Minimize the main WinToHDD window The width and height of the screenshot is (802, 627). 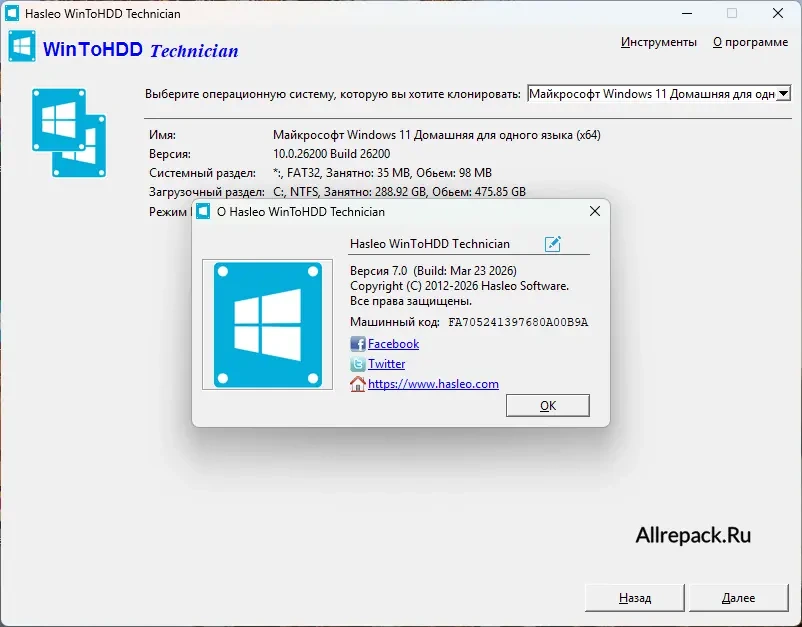click(687, 13)
